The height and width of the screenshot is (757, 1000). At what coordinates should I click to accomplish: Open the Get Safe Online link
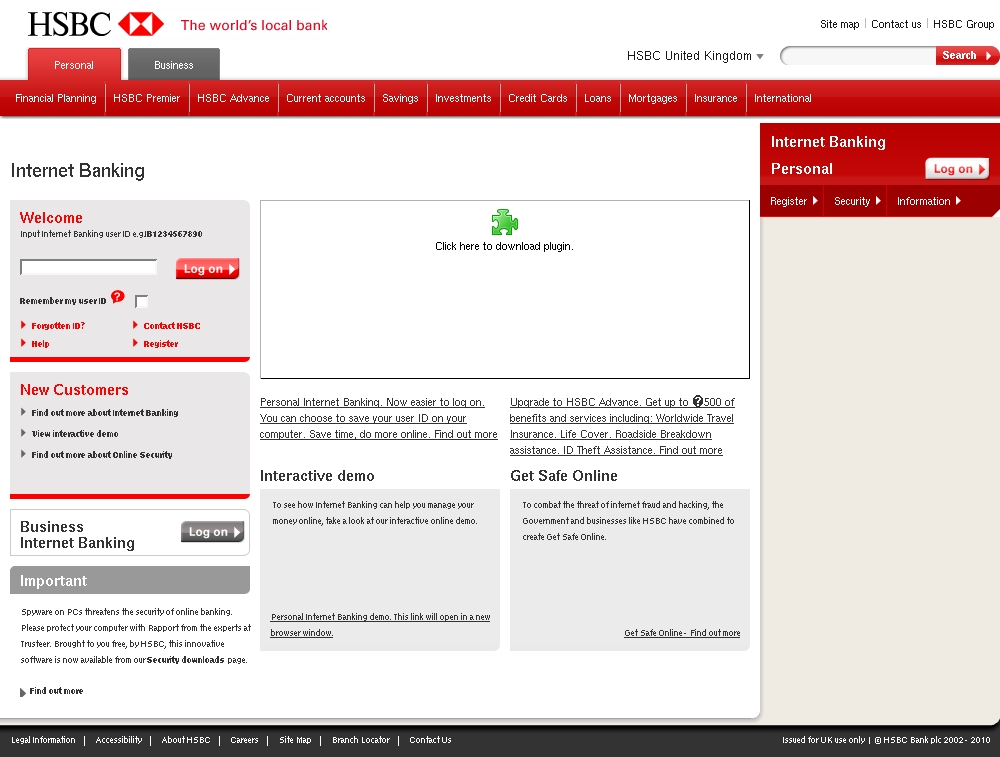[x=682, y=633]
